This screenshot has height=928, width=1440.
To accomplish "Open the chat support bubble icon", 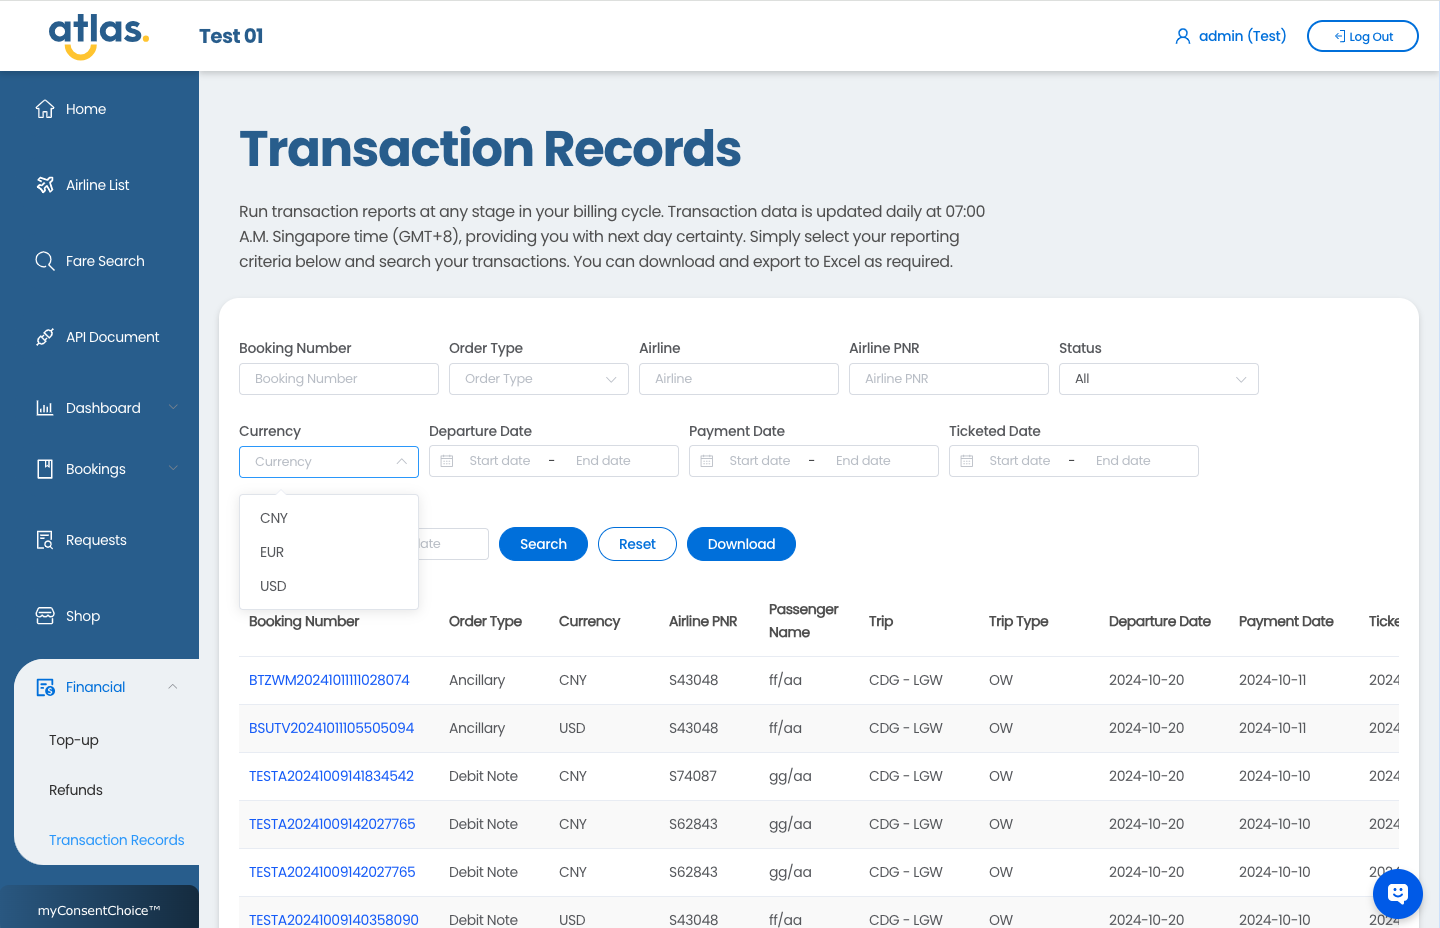I will tap(1397, 893).
